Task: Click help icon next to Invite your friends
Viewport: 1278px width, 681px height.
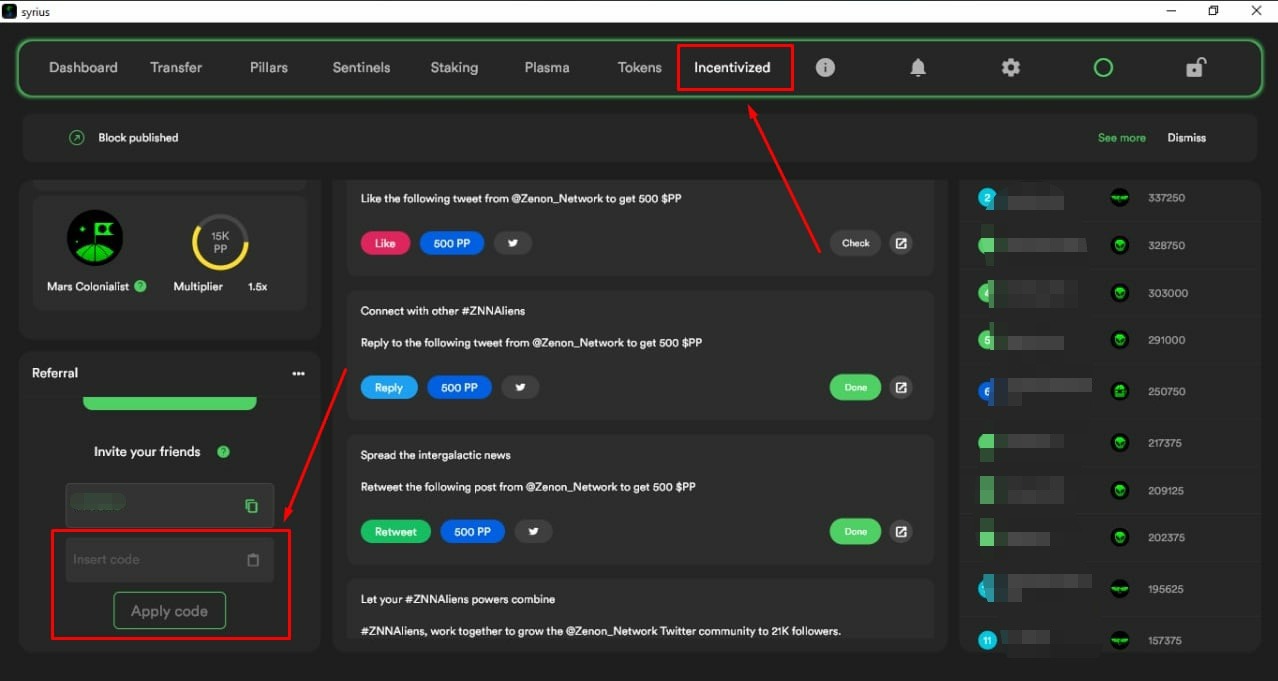Action: (x=223, y=452)
